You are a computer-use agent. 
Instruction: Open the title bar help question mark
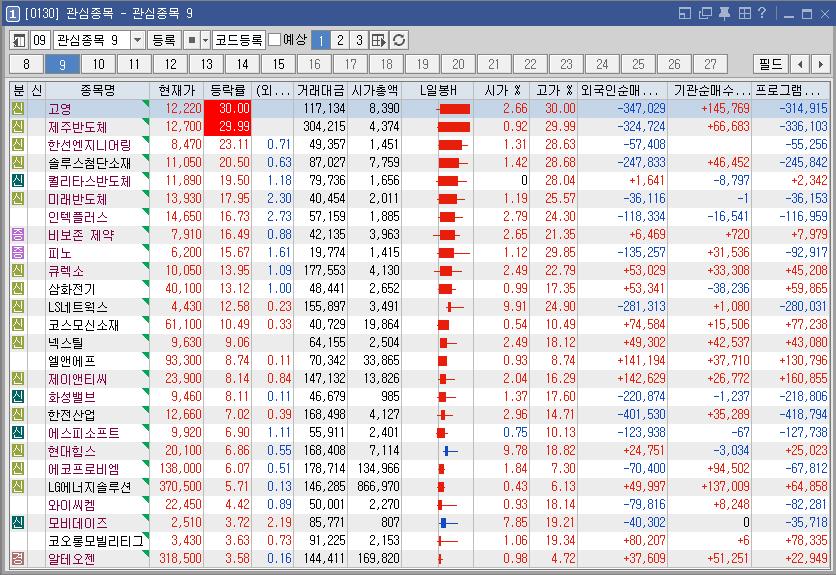click(761, 13)
